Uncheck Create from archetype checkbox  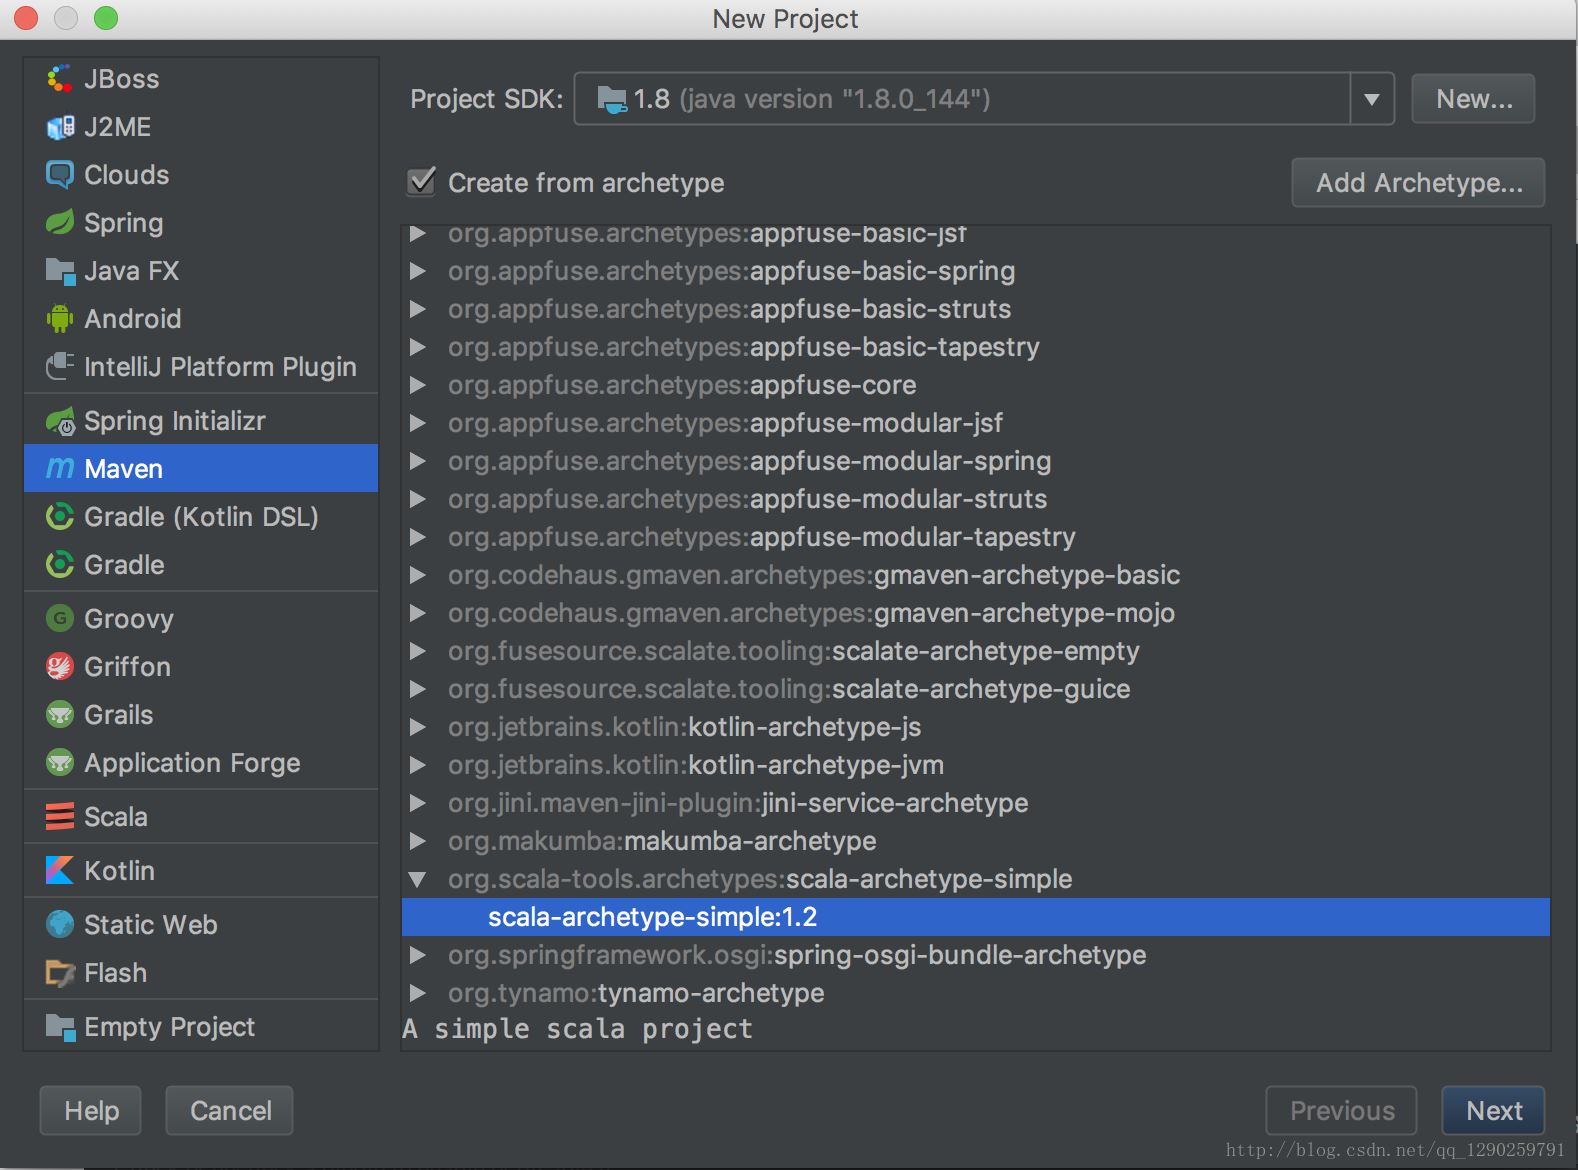tap(422, 182)
